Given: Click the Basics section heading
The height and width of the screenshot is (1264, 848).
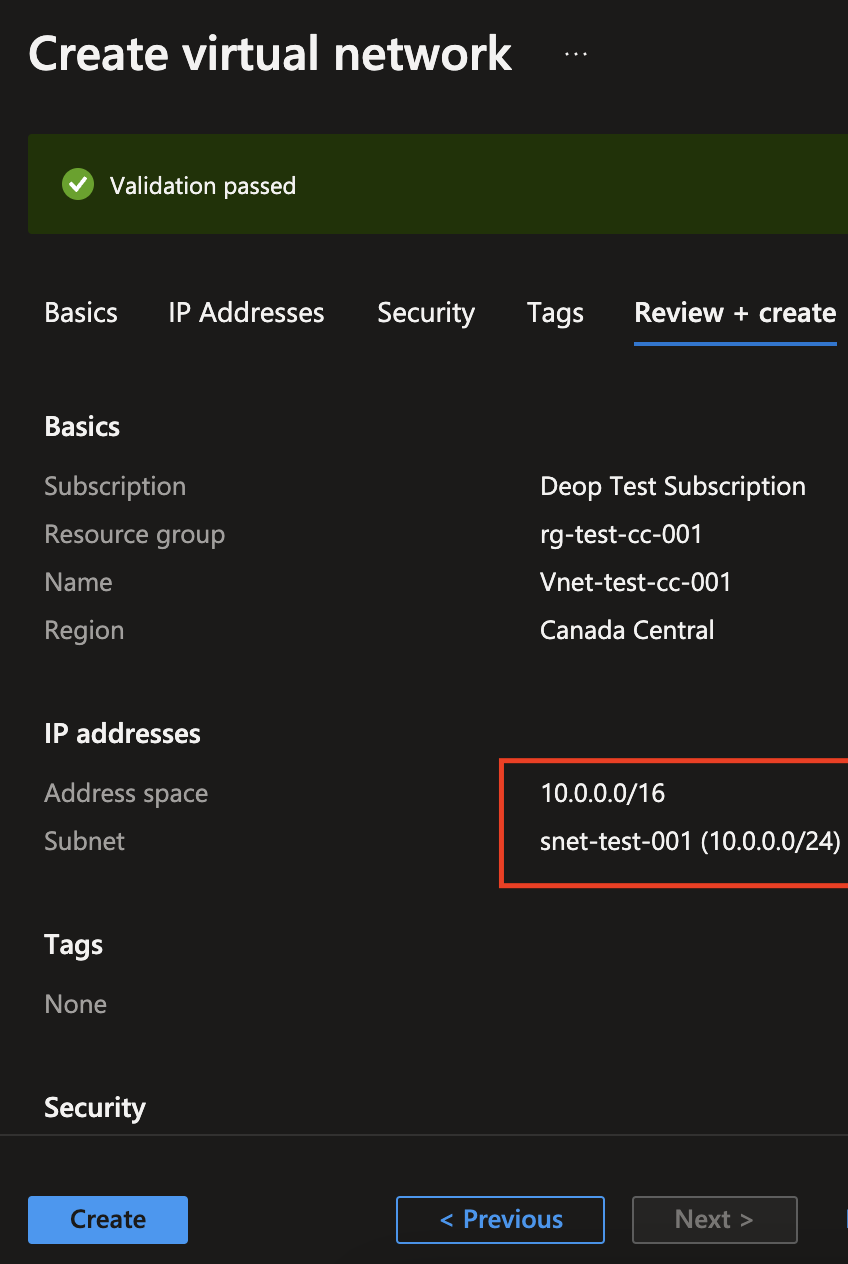Looking at the screenshot, I should pyautogui.click(x=82, y=427).
